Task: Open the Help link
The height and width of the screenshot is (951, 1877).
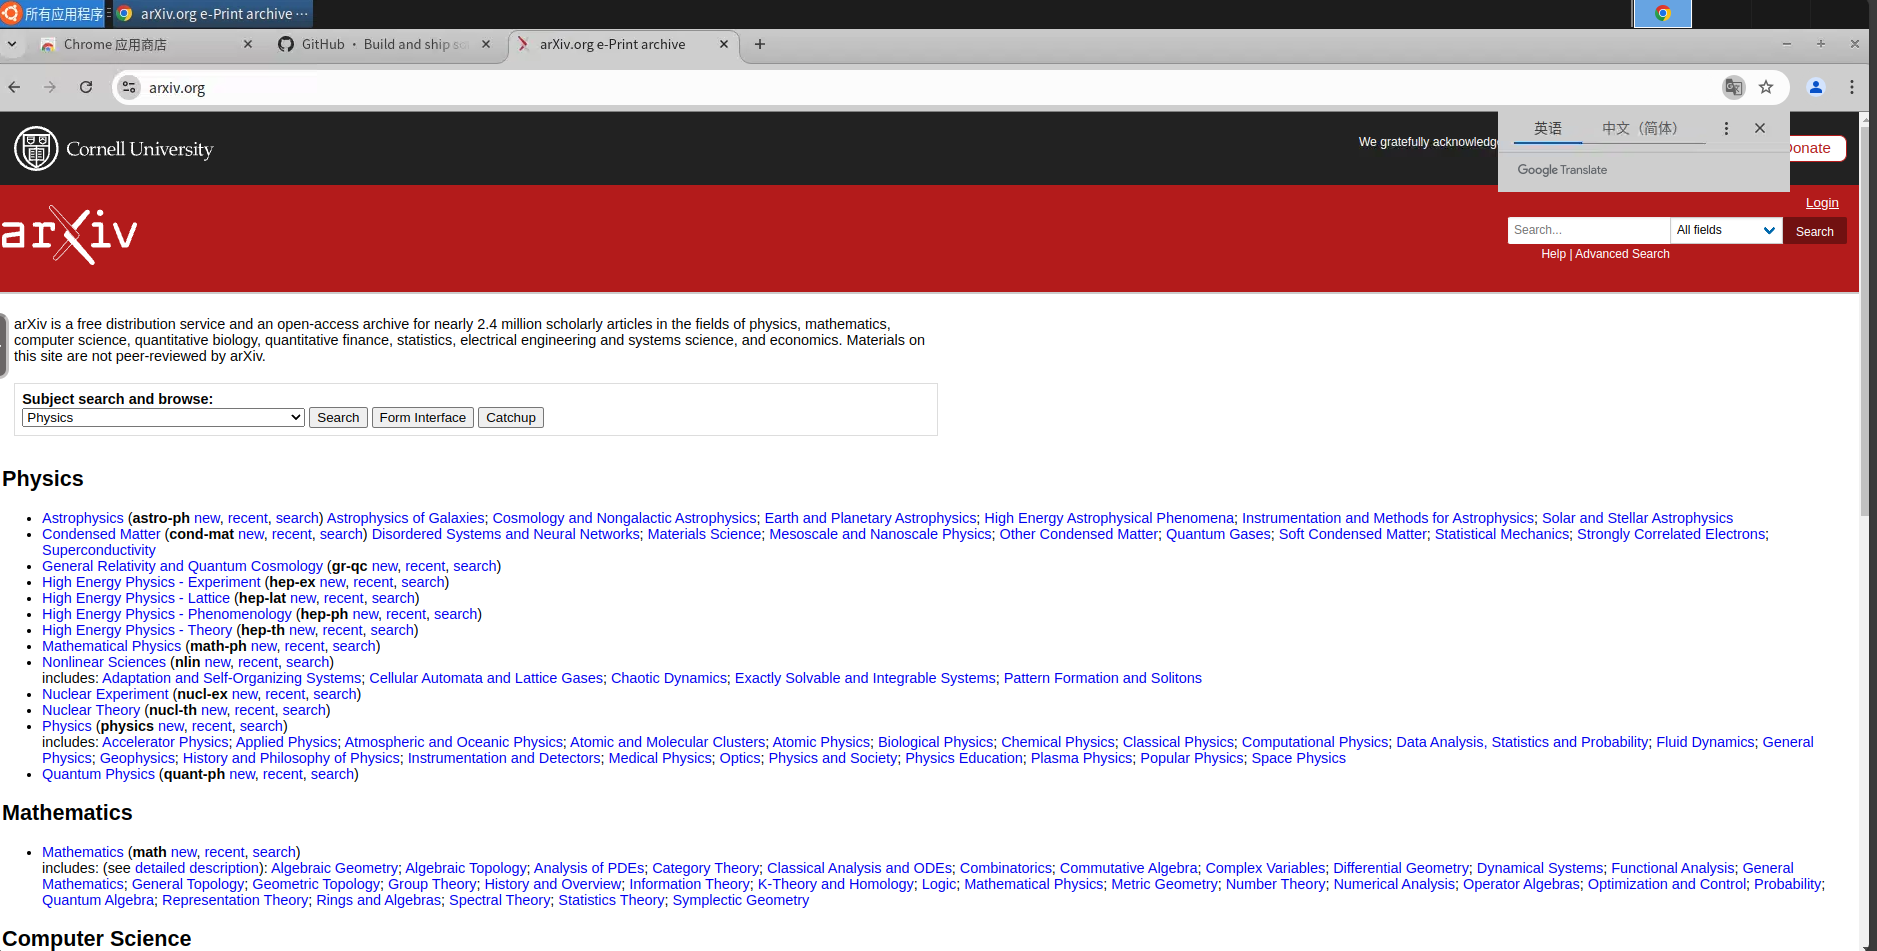Action: tap(1553, 254)
